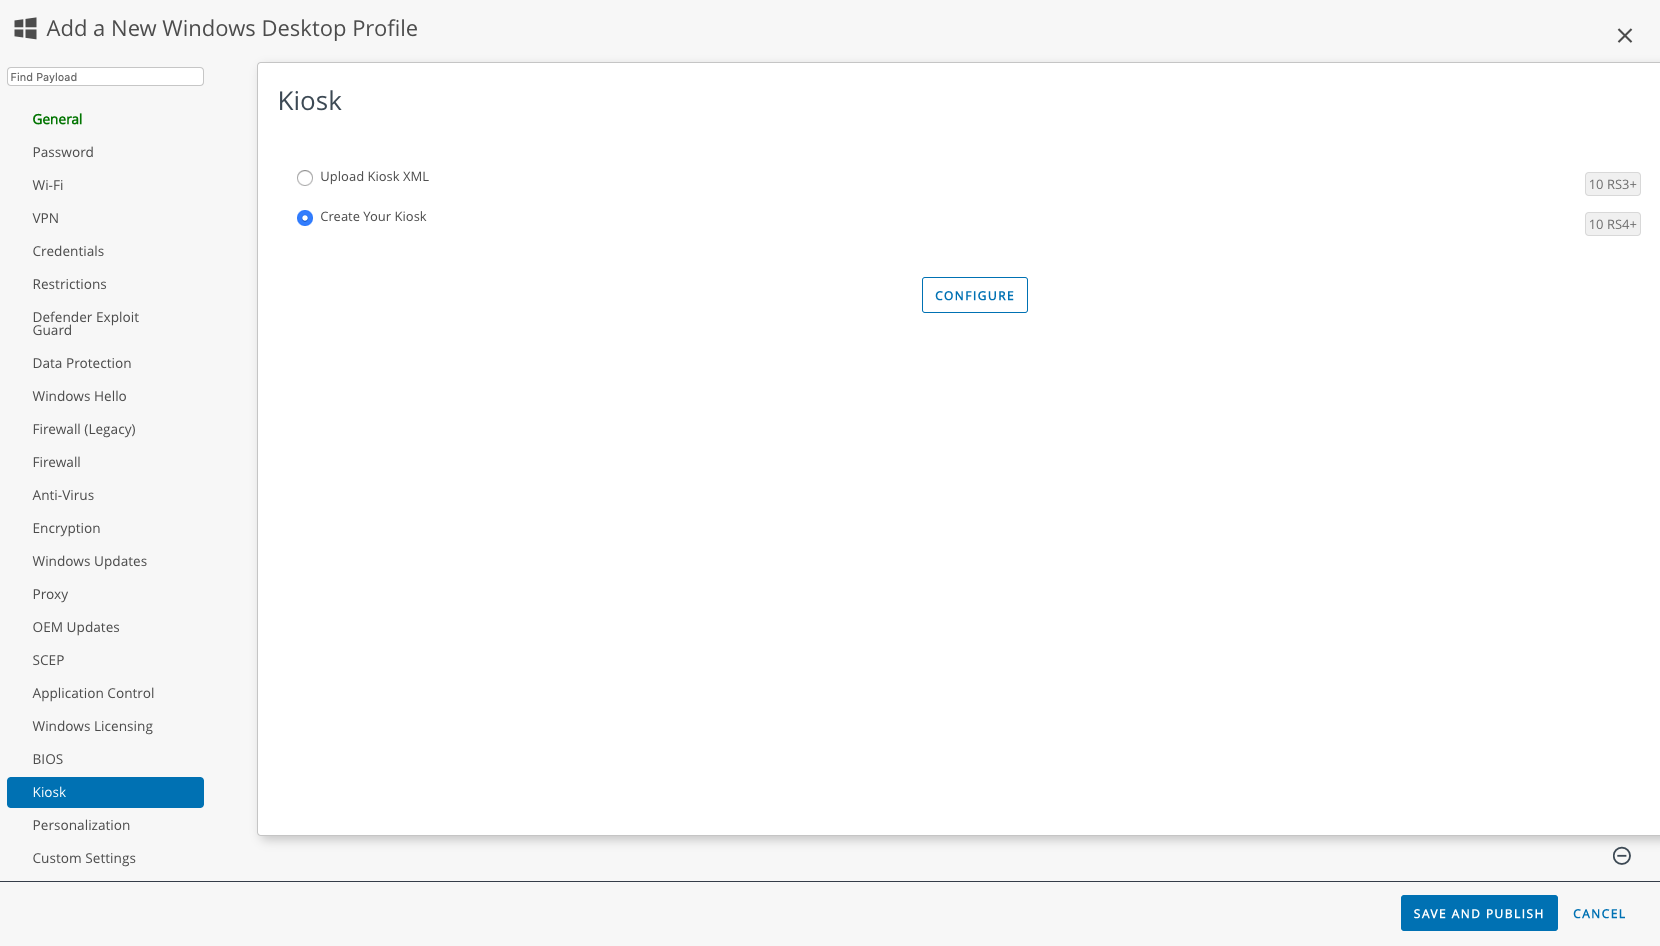1660x946 pixels.
Task: Select Defender Exploit Guard payload
Action: coord(86,323)
